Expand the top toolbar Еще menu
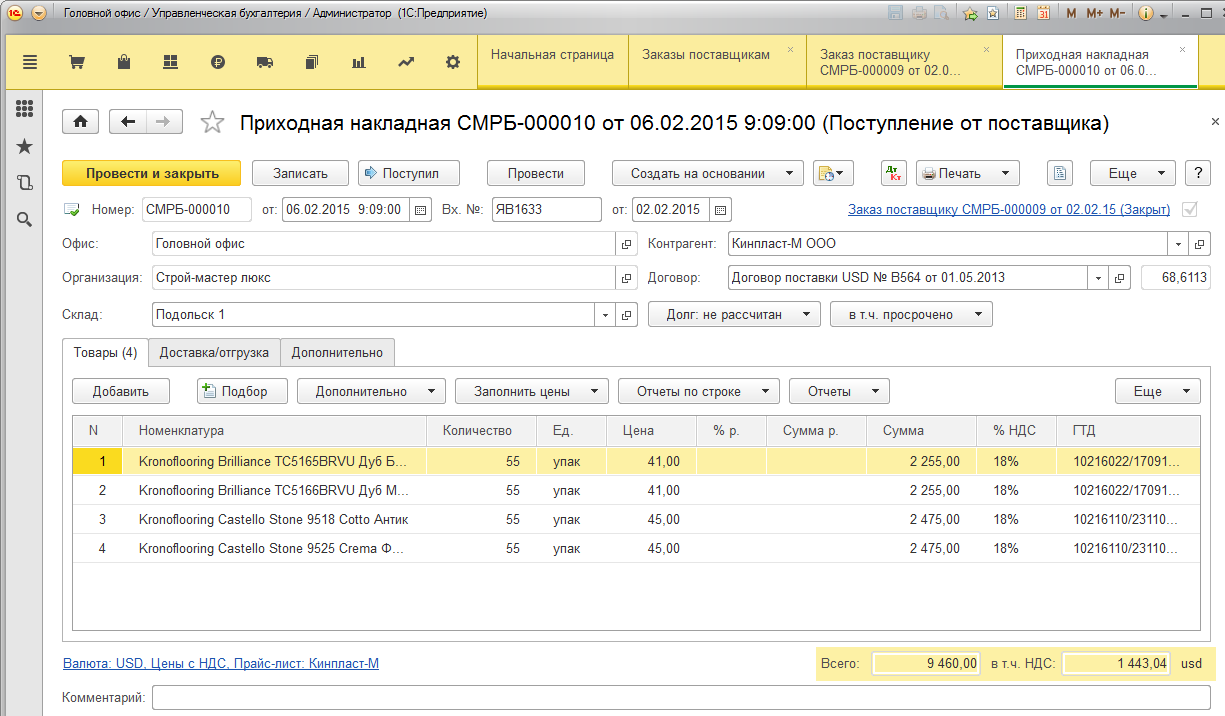This screenshot has height=716, width=1225. point(1132,173)
